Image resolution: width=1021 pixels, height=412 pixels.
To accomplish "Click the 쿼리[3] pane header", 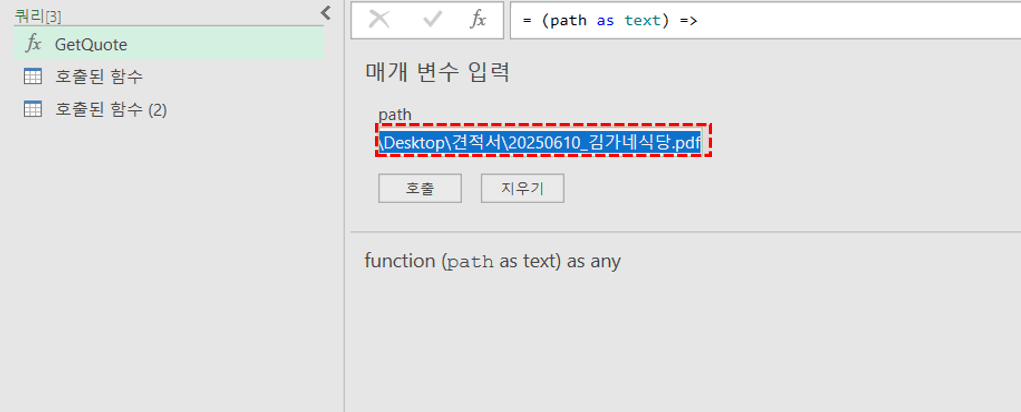I will (x=38, y=17).
